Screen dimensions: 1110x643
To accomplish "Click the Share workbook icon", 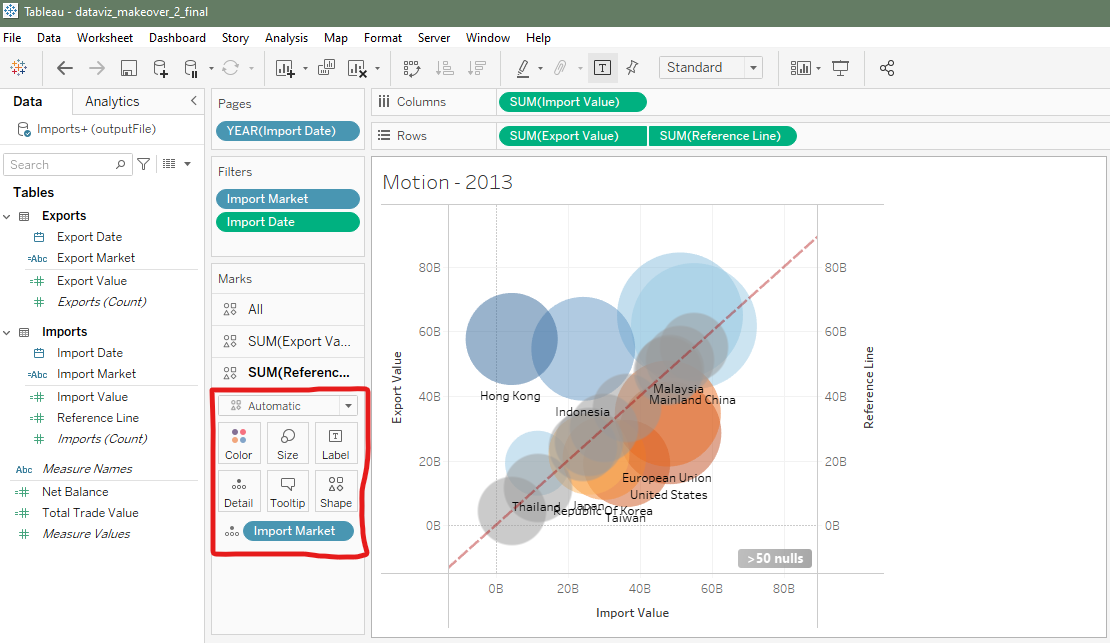I will 886,68.
